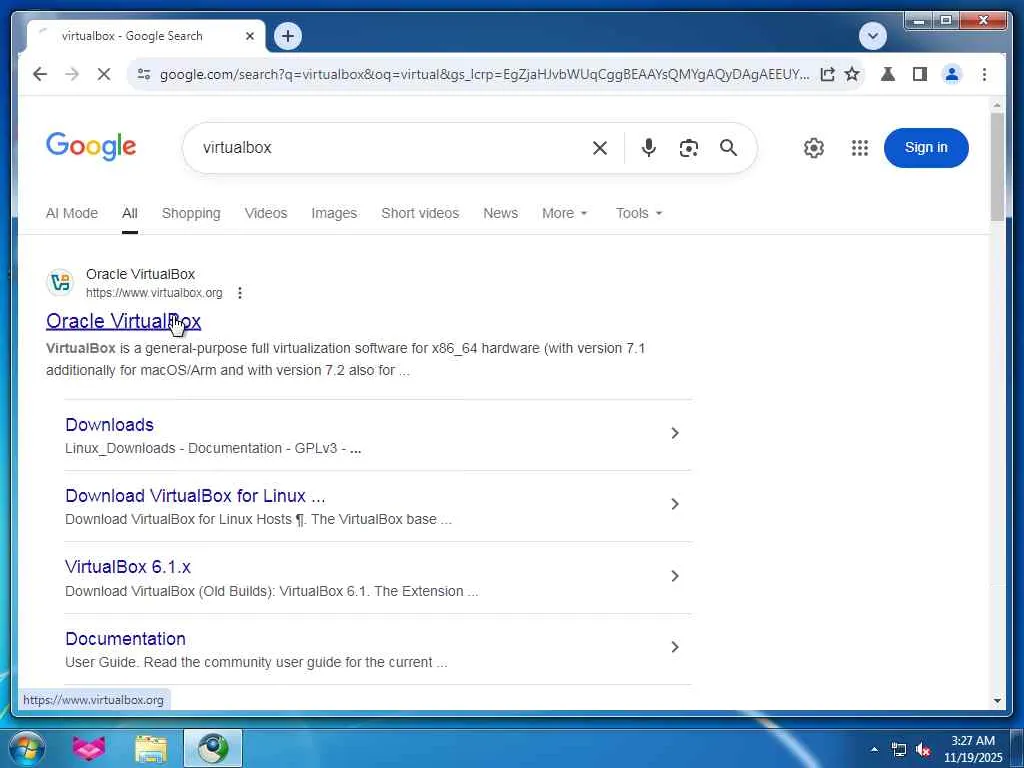Switch to AI Mode tab
Screen dimensions: 1024x768
tap(72, 214)
